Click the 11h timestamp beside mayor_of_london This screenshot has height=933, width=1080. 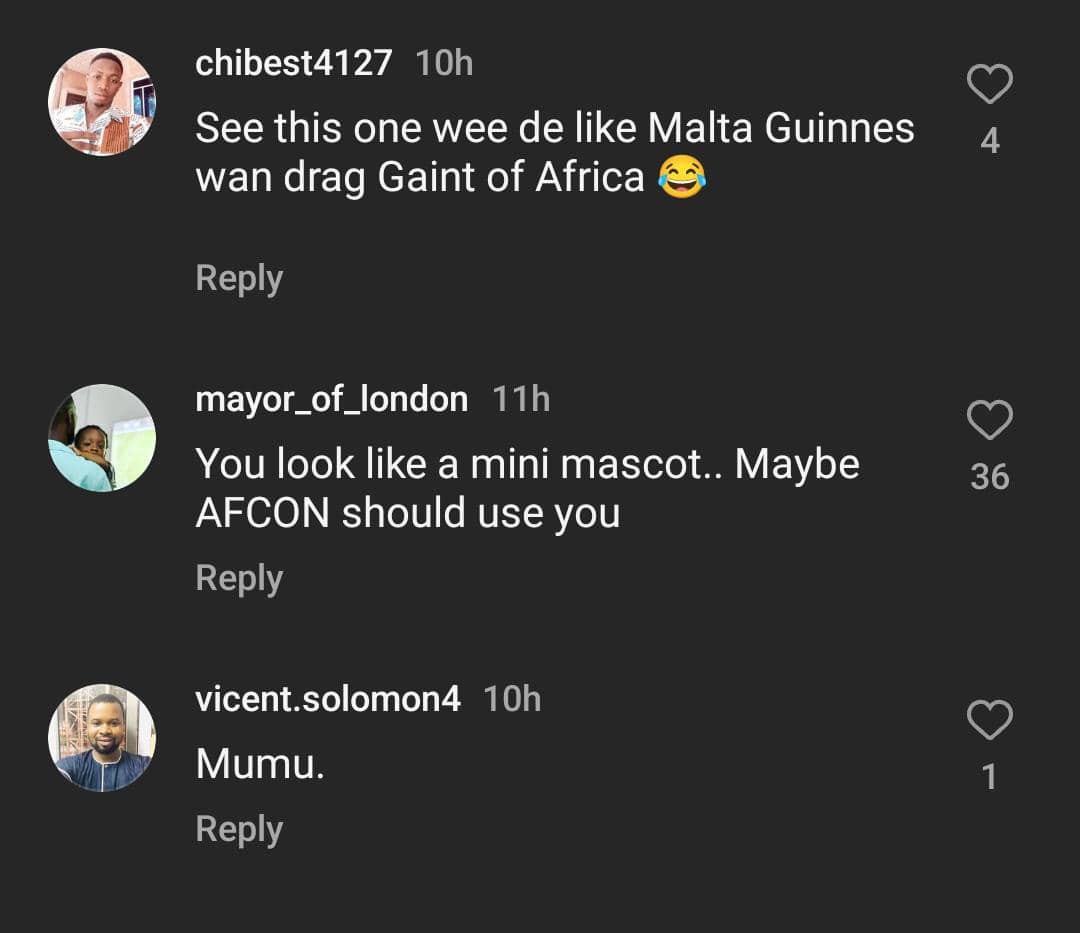(x=521, y=399)
